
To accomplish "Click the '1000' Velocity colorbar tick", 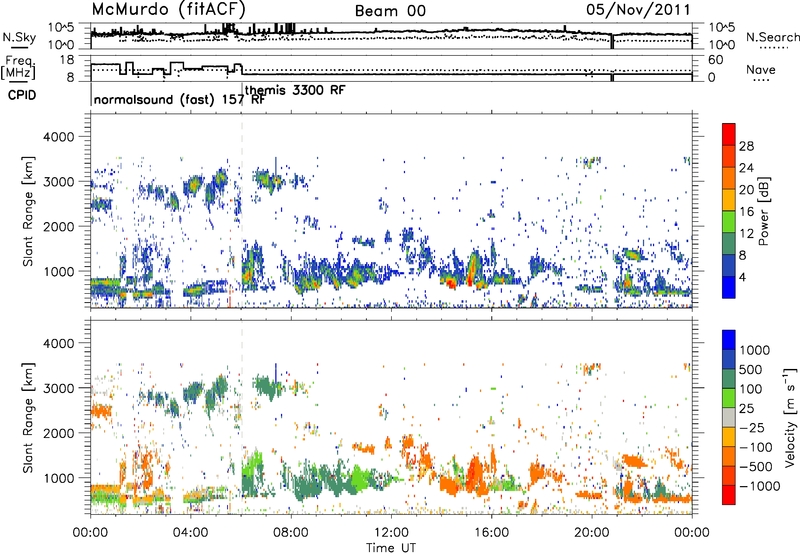I will point(755,350).
